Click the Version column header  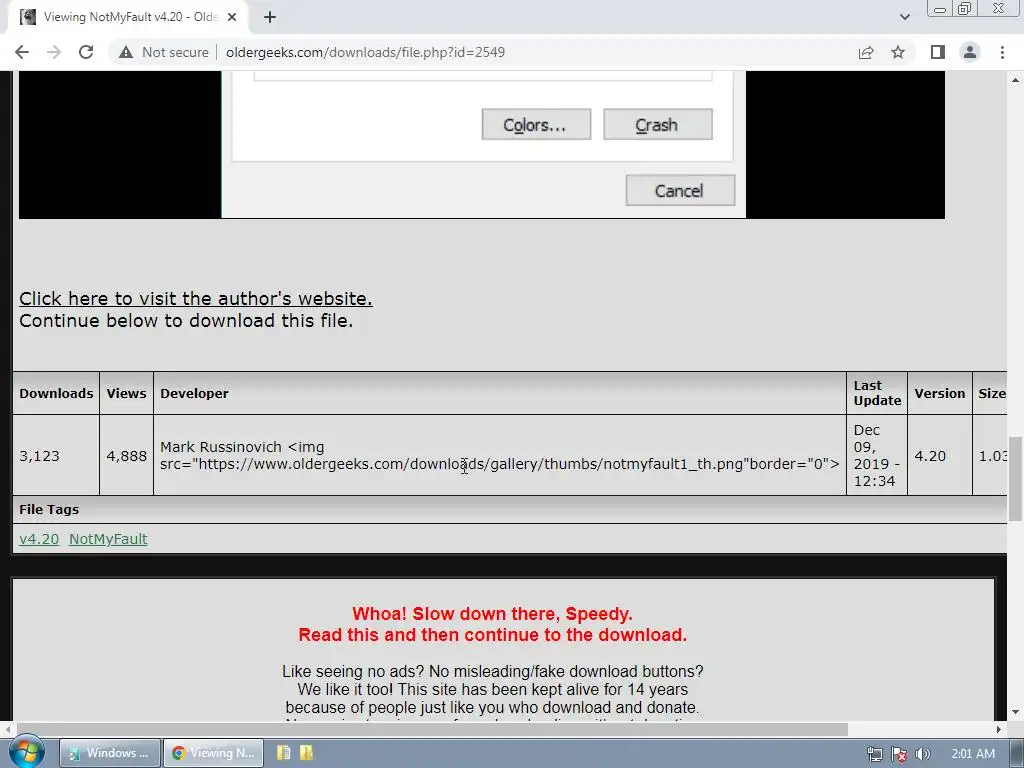point(940,393)
